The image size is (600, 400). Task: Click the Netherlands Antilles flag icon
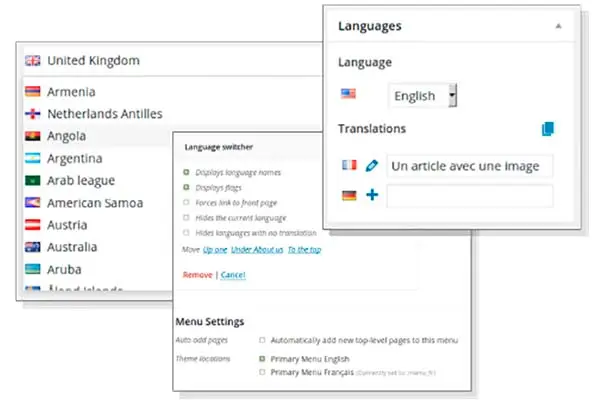[x=33, y=114]
